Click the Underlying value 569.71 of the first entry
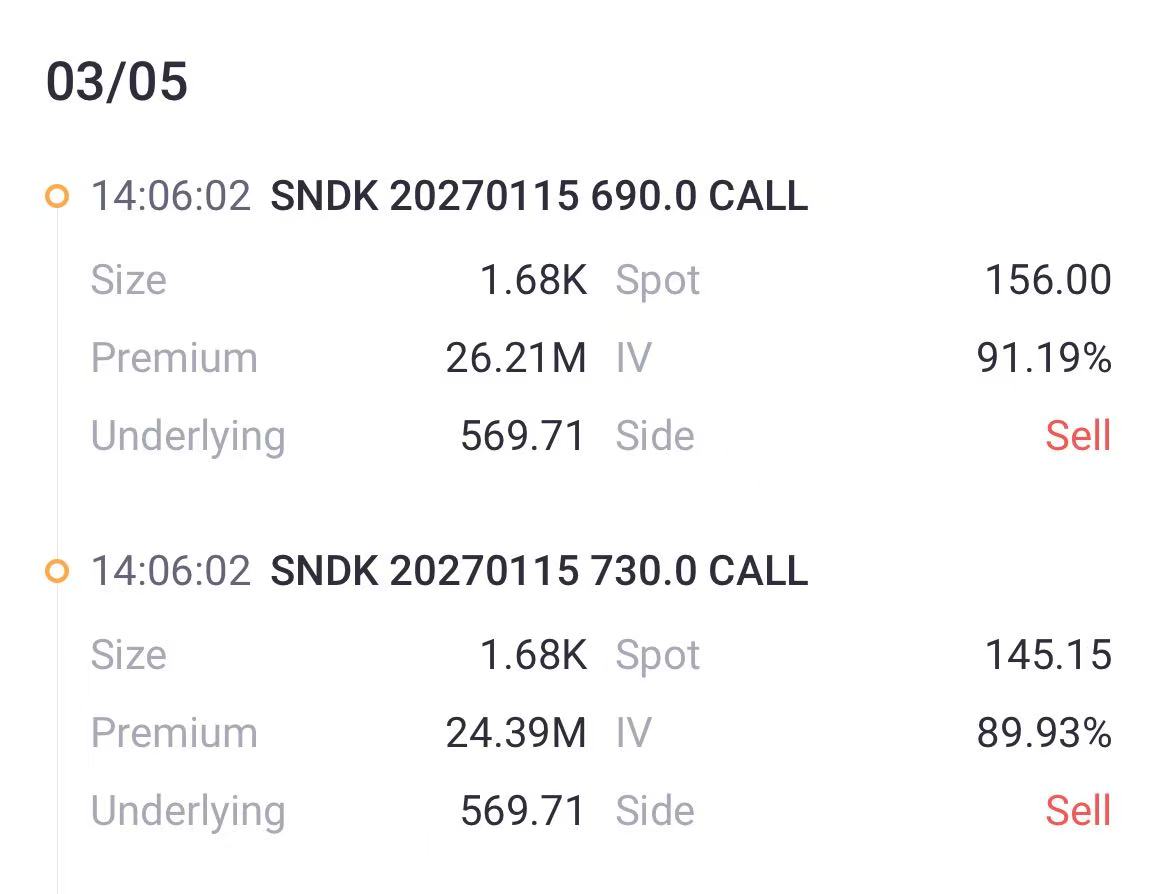 tap(523, 436)
